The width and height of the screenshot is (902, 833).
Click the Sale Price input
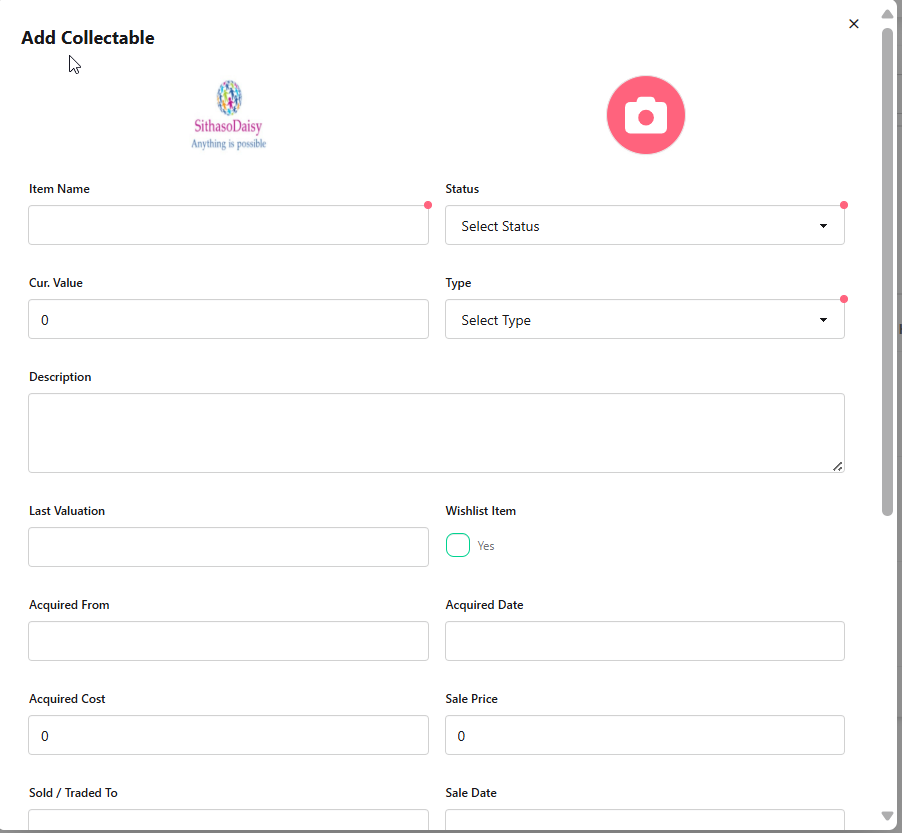[644, 735]
